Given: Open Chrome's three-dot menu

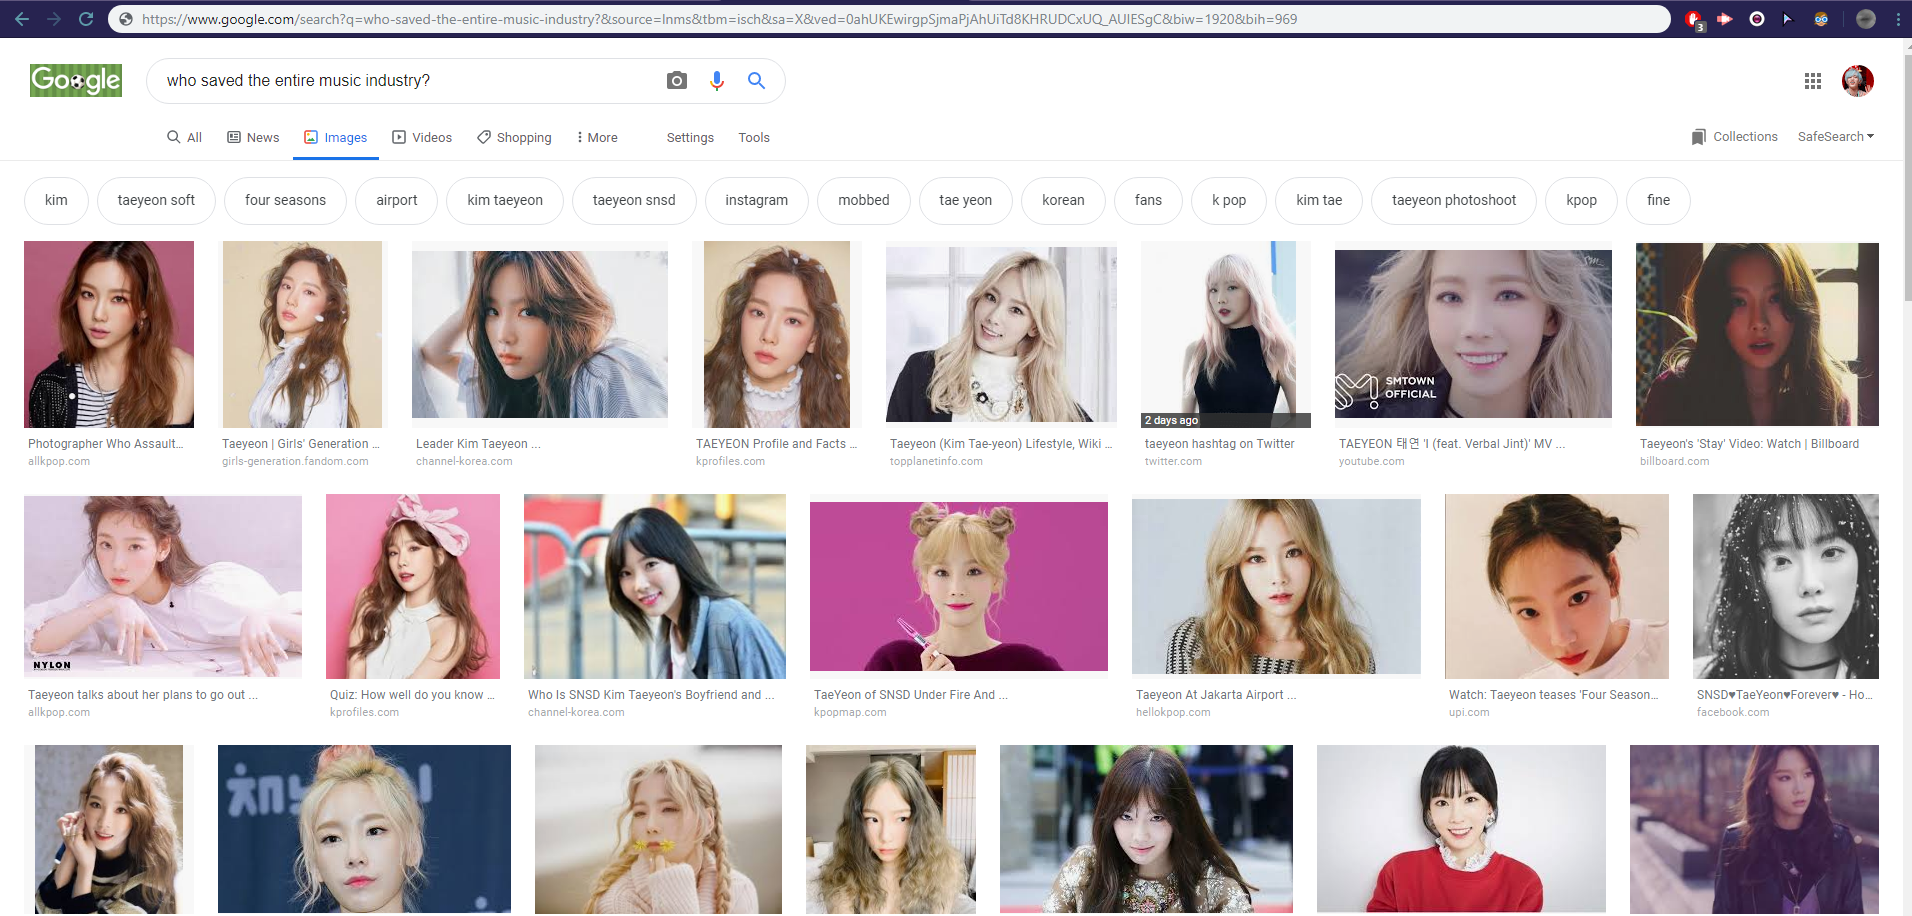Looking at the screenshot, I should (x=1898, y=19).
